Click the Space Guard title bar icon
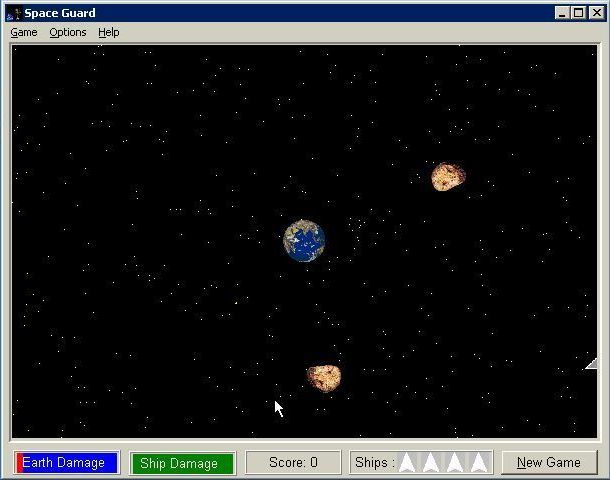The image size is (610, 480). [x=14, y=14]
